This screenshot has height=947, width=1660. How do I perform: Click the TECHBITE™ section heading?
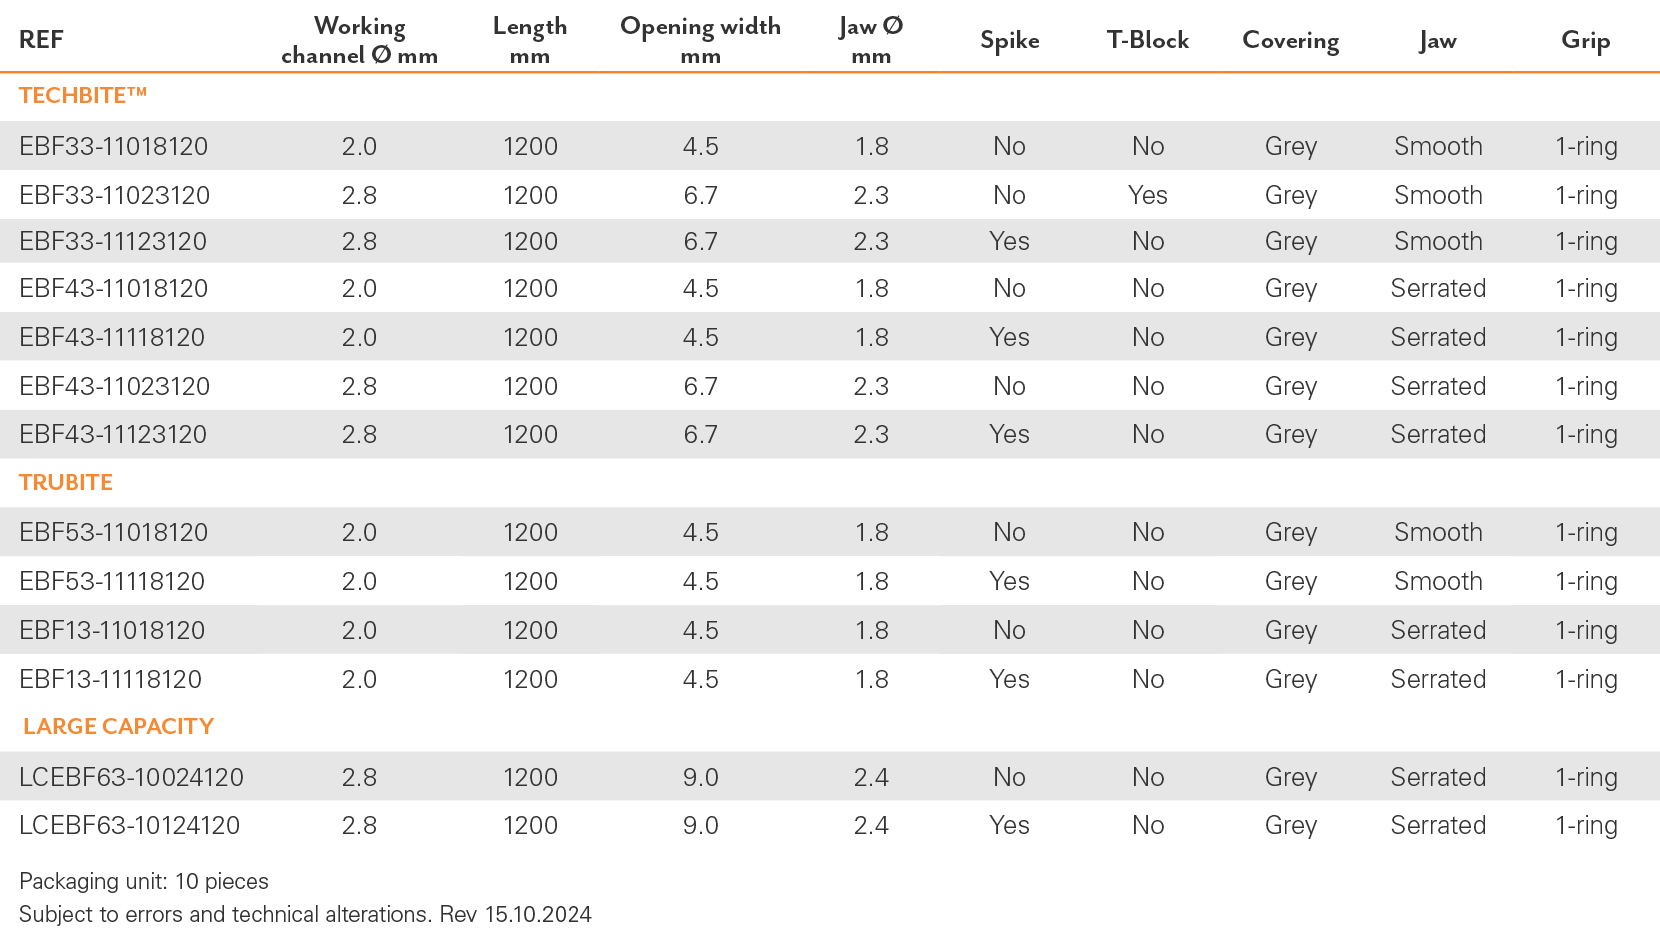tap(83, 96)
